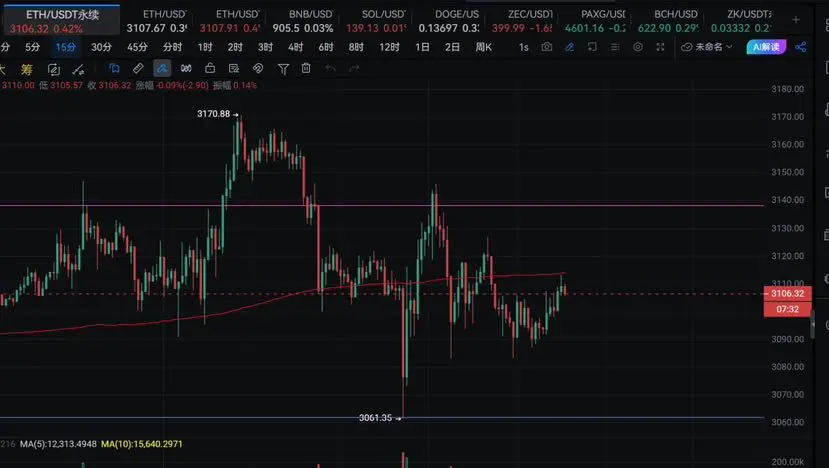Click the redo arrow
The width and height of the screenshot is (829, 468).
click(354, 68)
